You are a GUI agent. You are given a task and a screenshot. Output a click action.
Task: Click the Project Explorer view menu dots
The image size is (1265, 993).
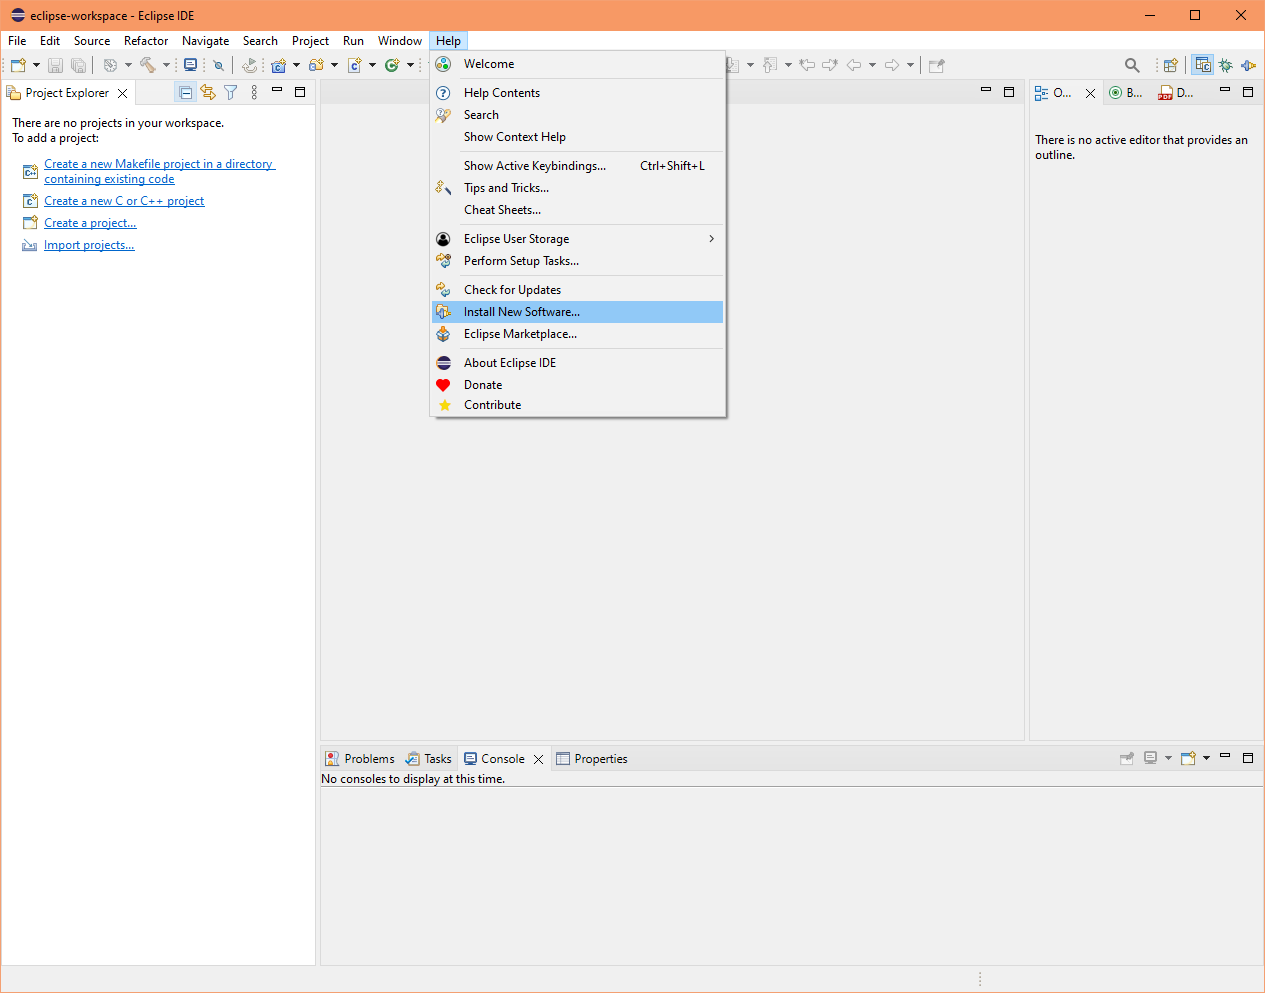pos(254,92)
